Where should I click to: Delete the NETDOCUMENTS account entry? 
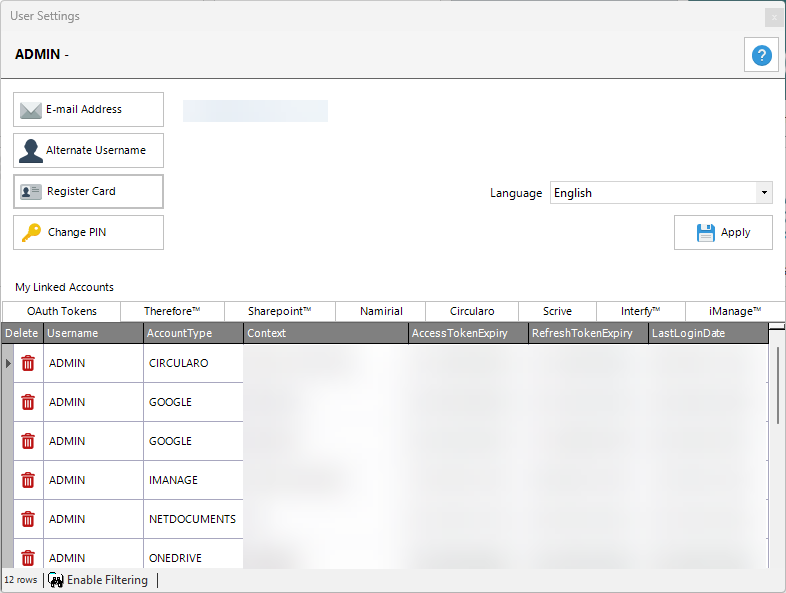[x=28, y=519]
